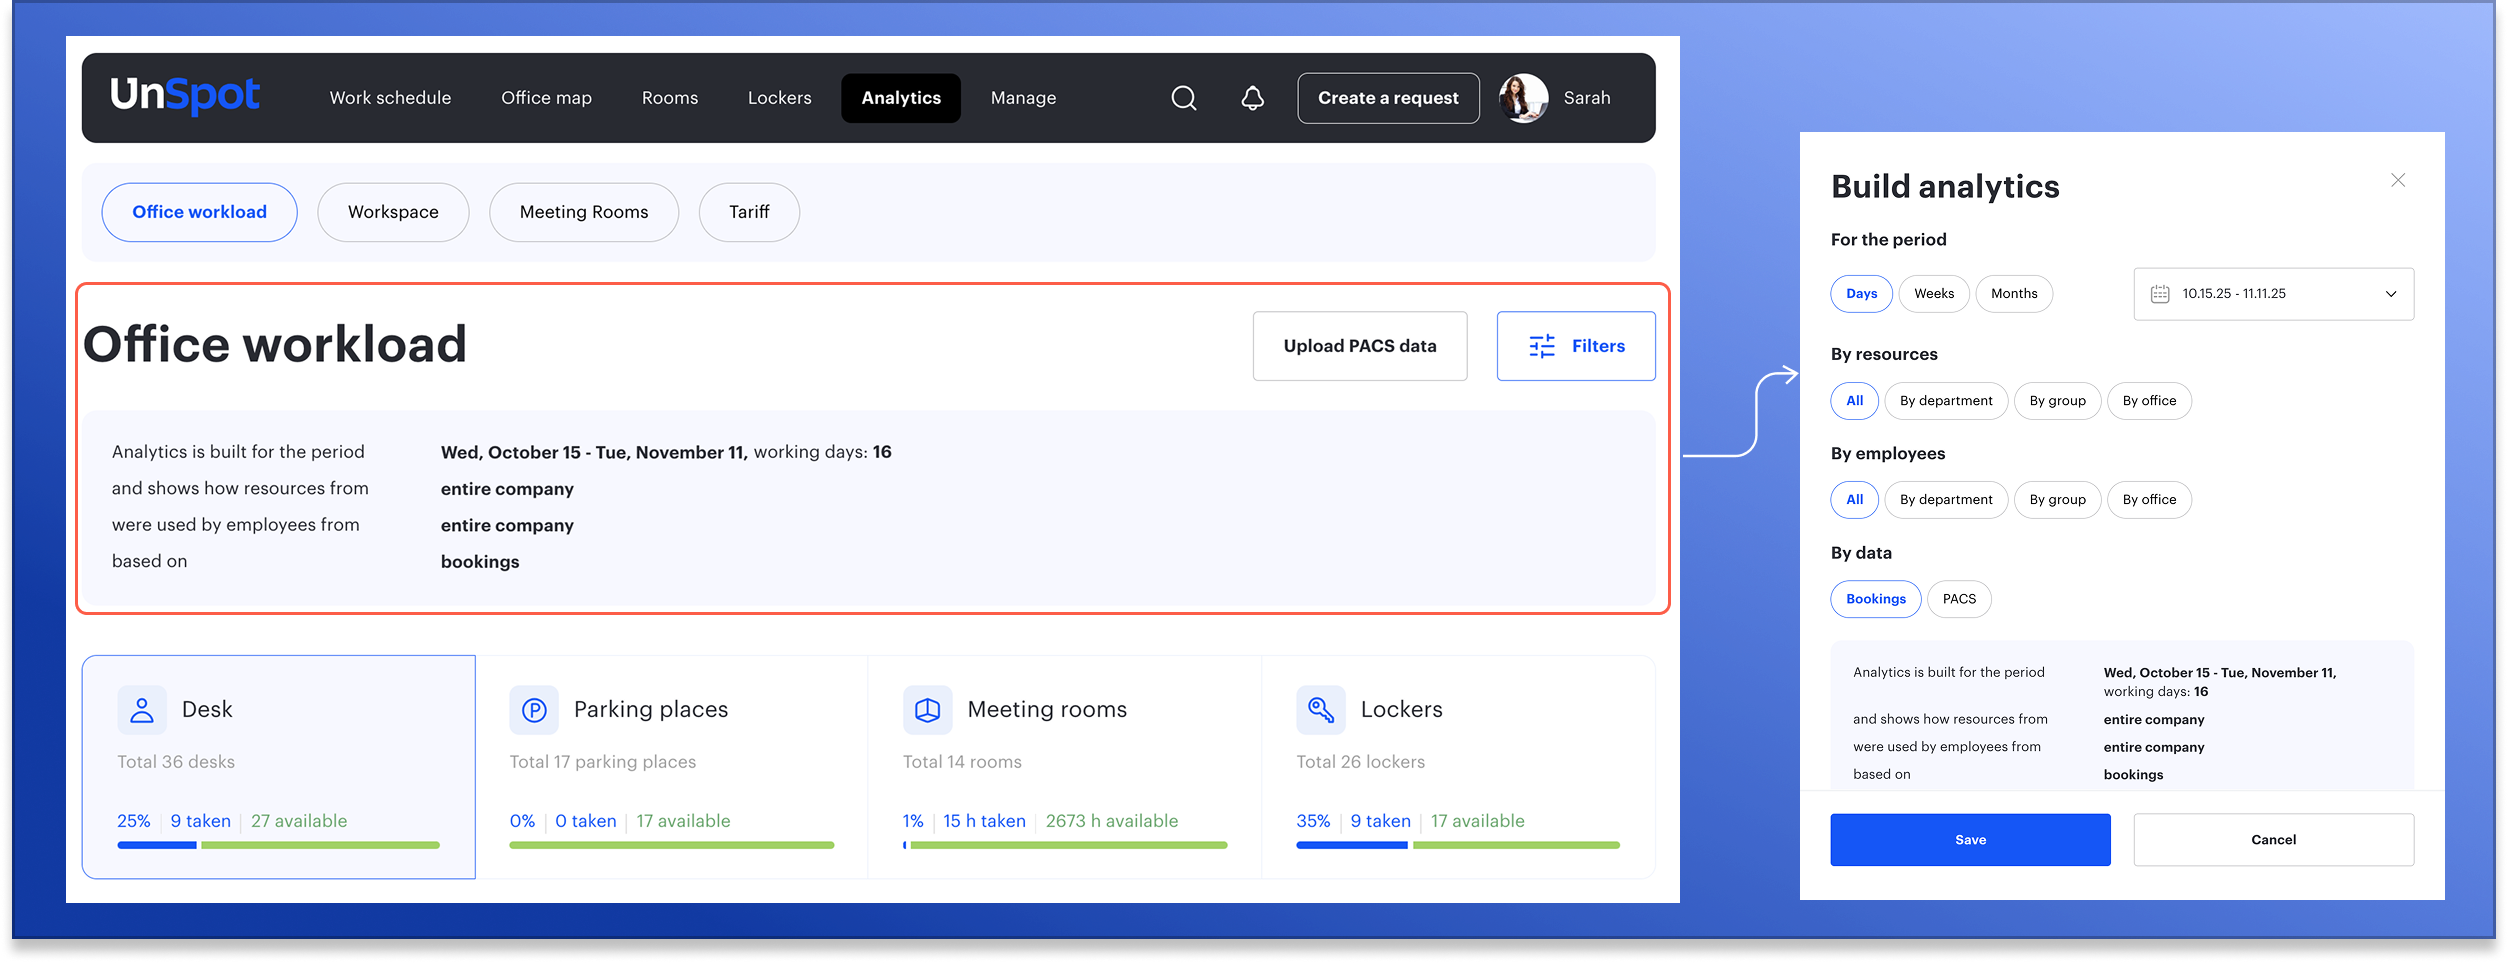The image size is (2508, 963).
Task: Open notifications bell icon
Action: coord(1252,98)
